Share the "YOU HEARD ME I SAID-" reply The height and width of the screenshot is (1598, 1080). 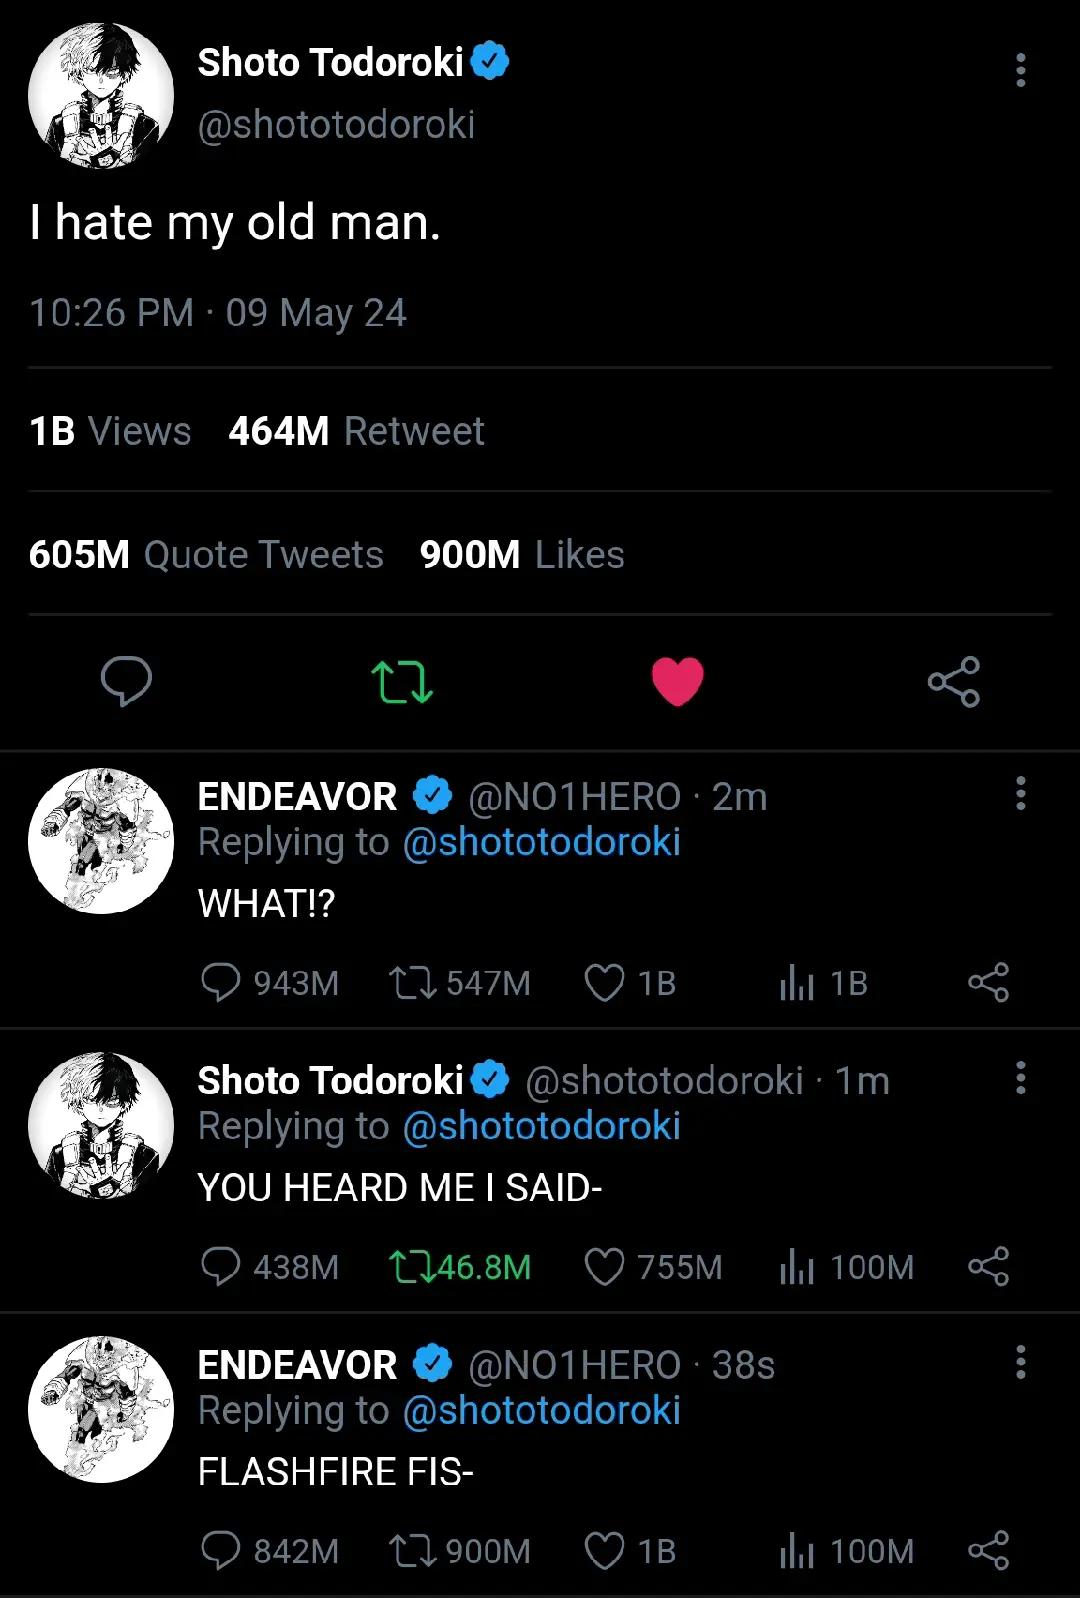[x=988, y=1267]
